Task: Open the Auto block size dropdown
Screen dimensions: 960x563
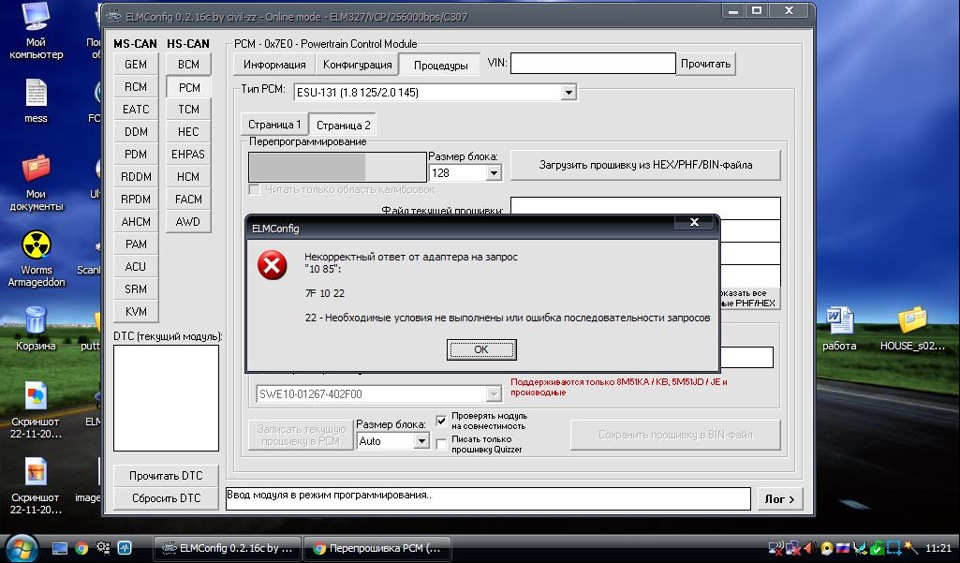Action: point(421,441)
